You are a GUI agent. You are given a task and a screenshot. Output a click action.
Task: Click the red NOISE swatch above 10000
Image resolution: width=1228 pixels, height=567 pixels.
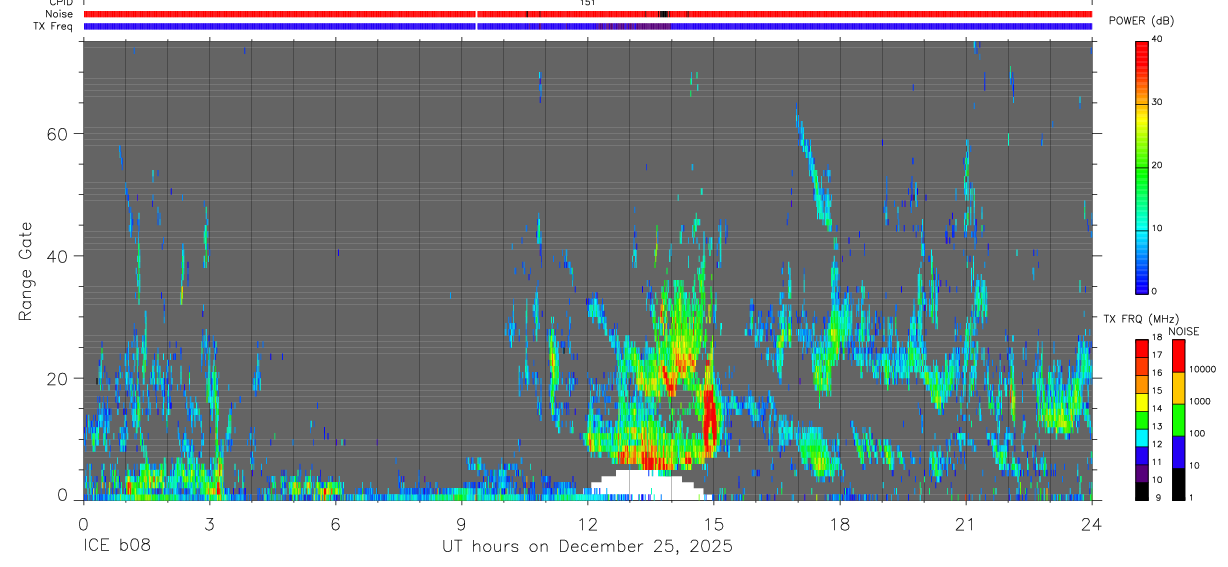click(1179, 356)
